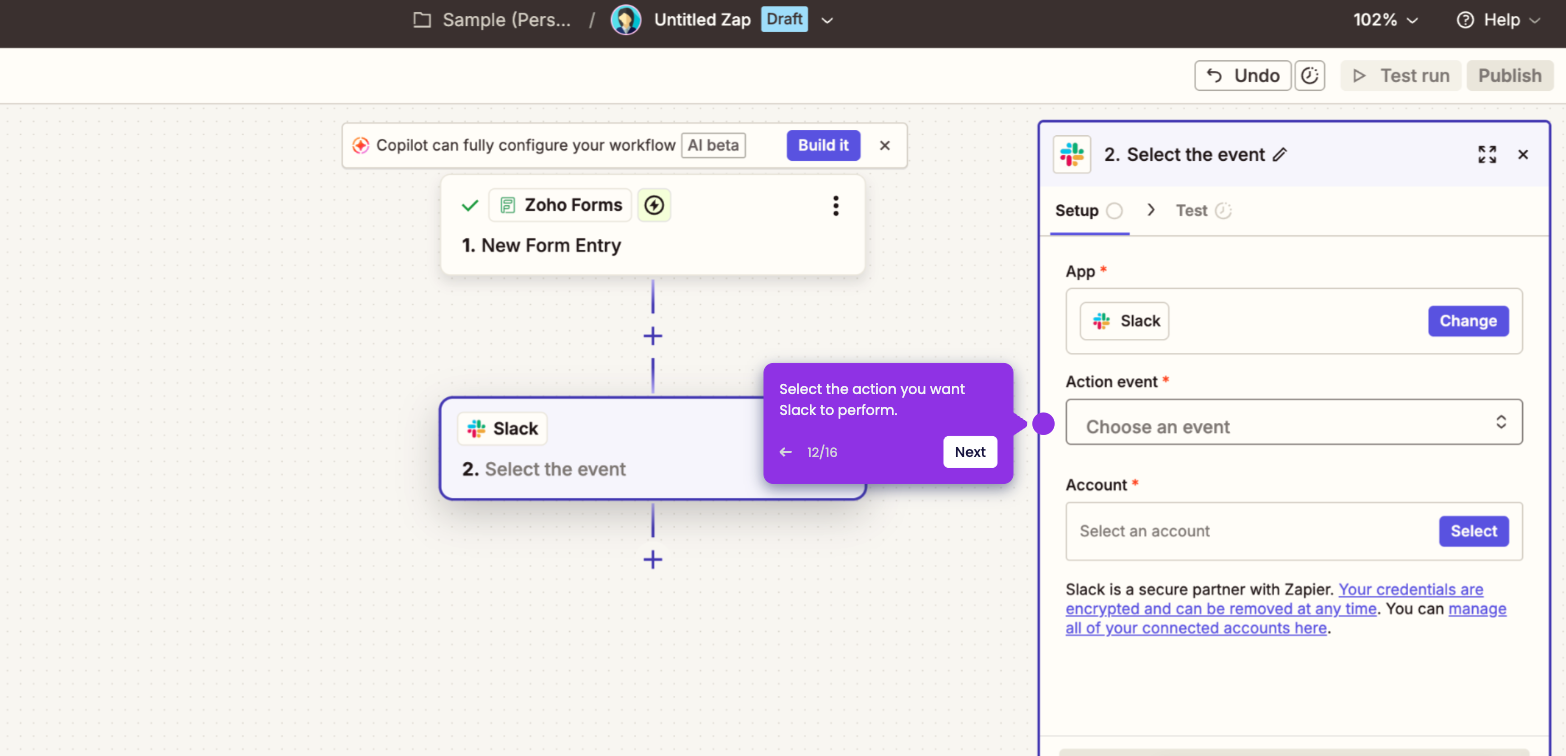Click the Copilot sparkle icon in banner
Image resolution: width=1566 pixels, height=756 pixels.
click(x=361, y=146)
